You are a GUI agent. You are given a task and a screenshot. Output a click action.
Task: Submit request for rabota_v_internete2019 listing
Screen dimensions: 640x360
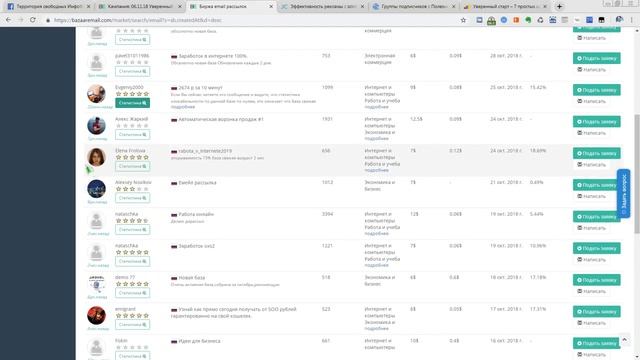point(596,153)
